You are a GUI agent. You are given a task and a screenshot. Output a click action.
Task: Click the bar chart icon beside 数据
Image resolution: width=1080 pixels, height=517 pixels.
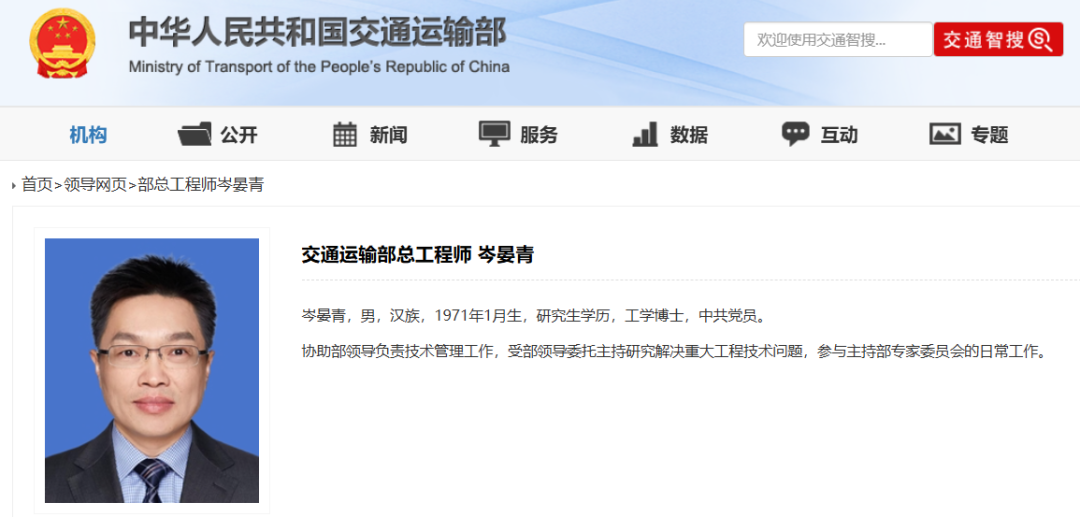tap(645, 134)
